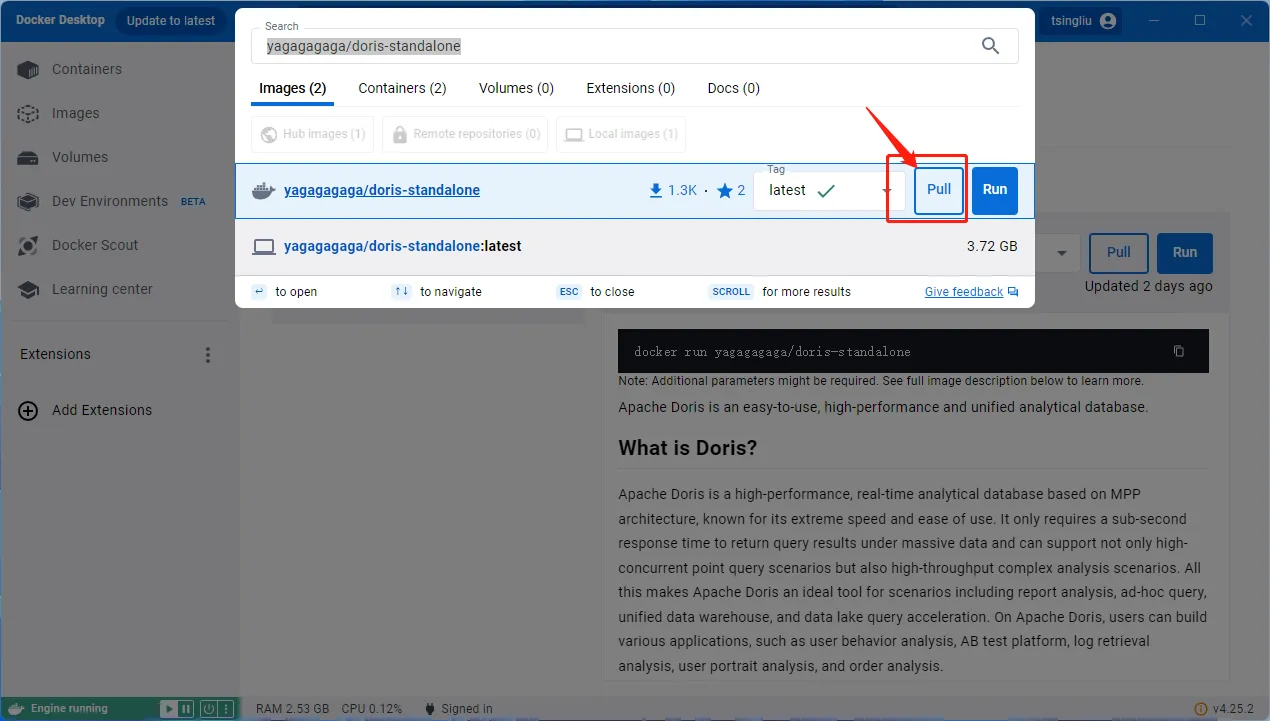
Task: Click the docker run command code block
Action: 913,351
